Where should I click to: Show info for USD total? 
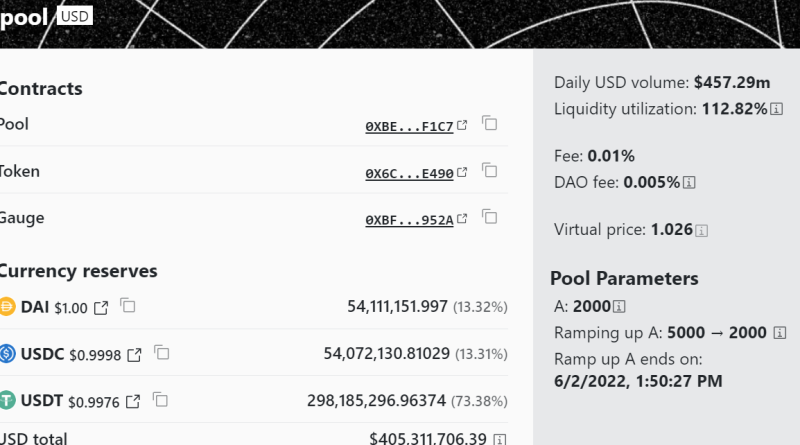click(500, 439)
